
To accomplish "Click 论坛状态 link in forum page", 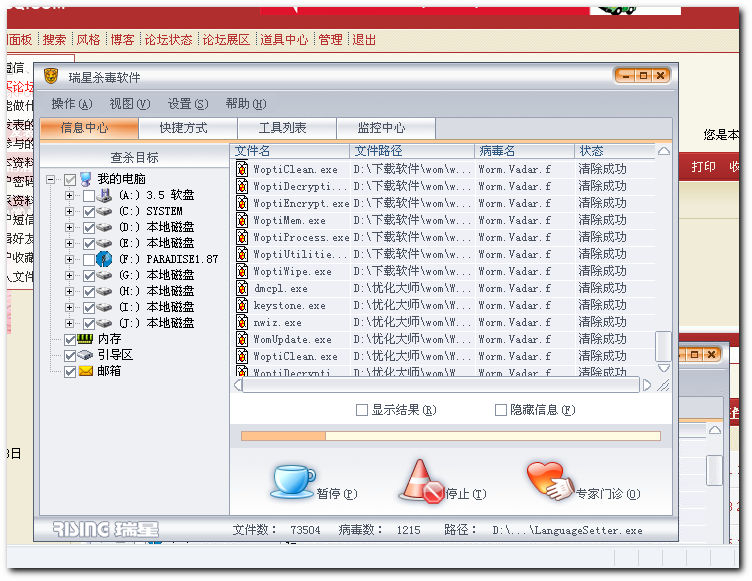I will click(168, 39).
